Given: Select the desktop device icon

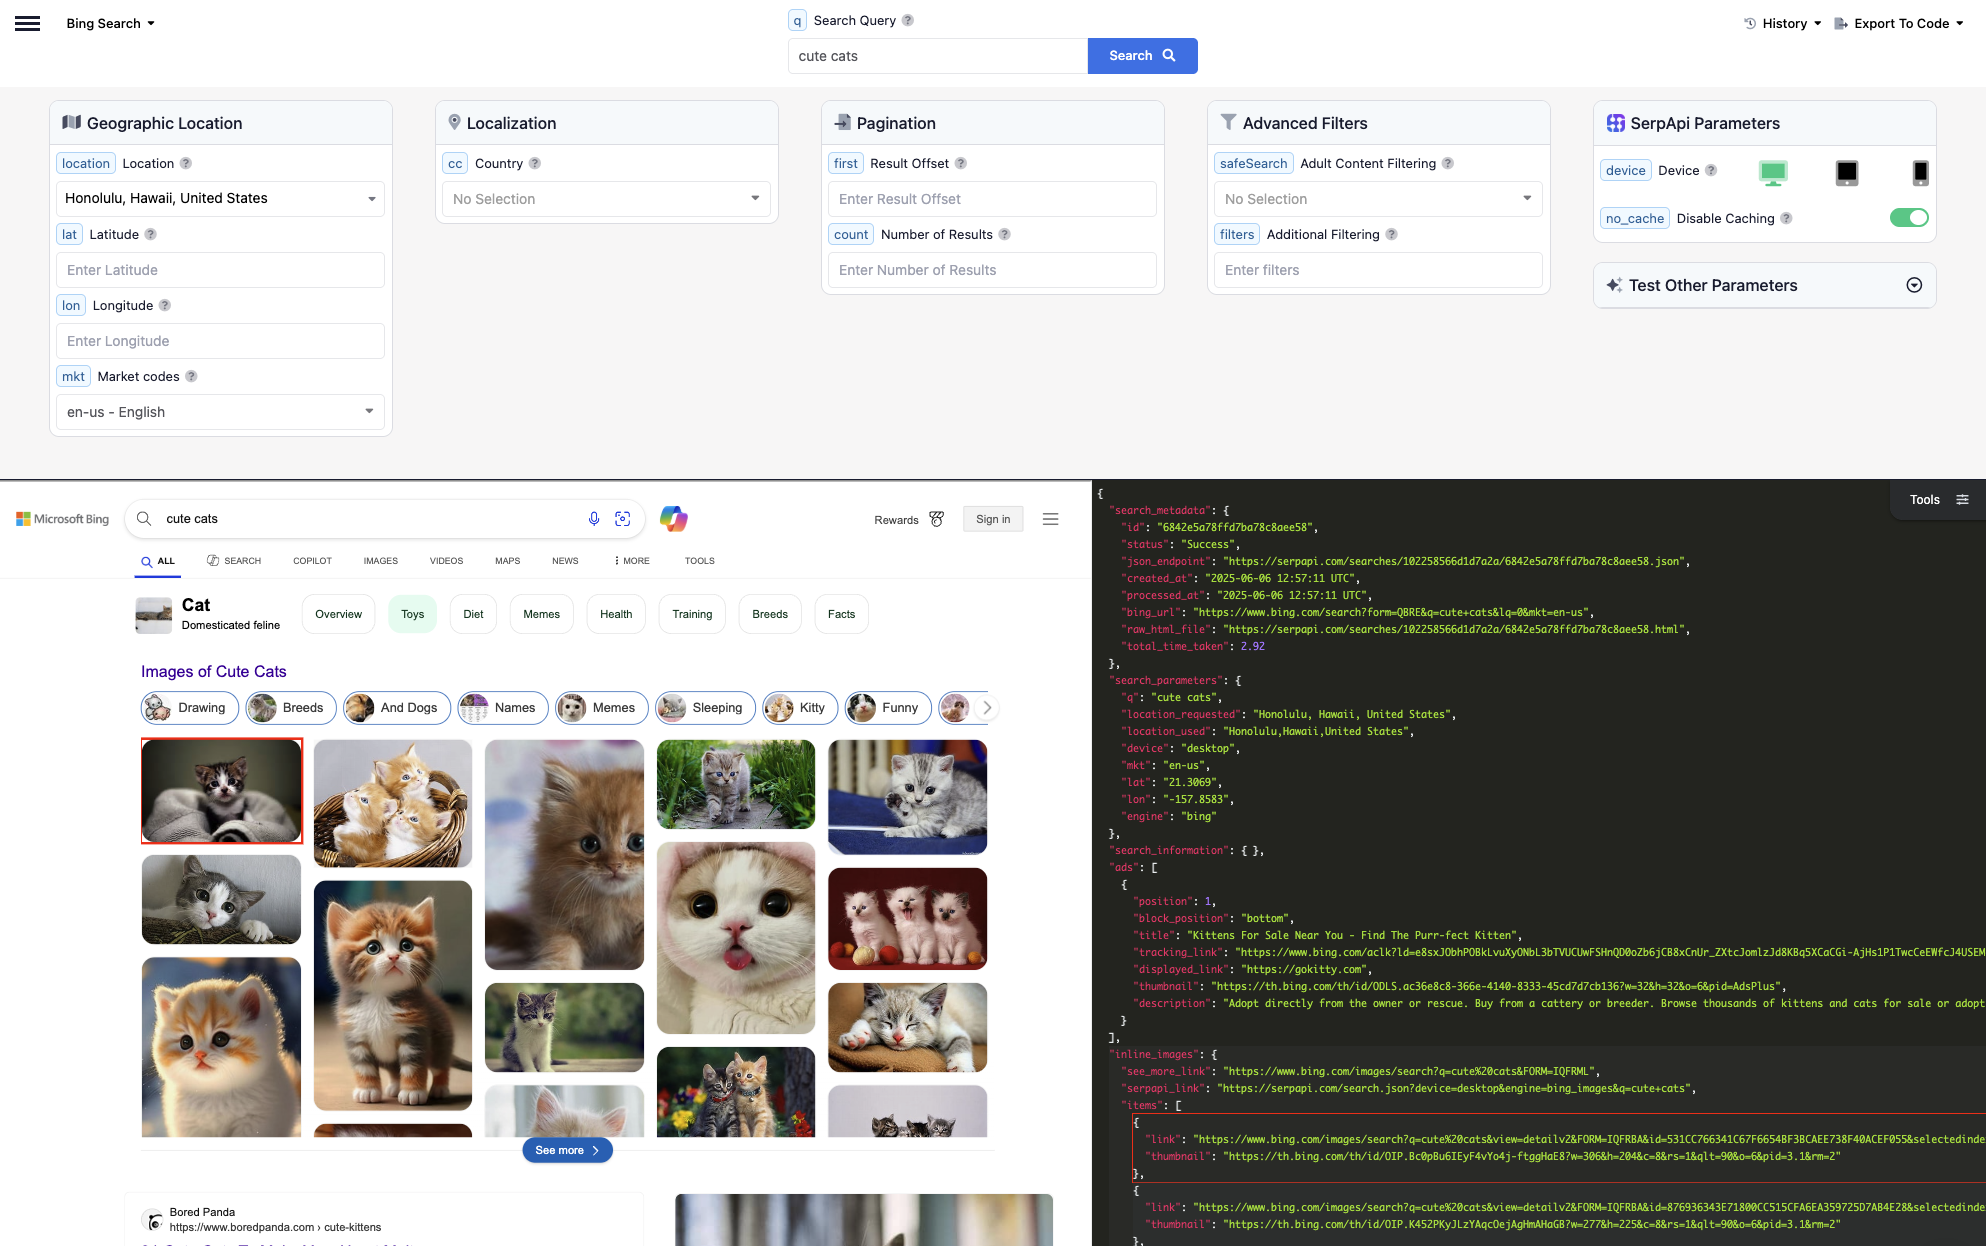Looking at the screenshot, I should point(1773,172).
